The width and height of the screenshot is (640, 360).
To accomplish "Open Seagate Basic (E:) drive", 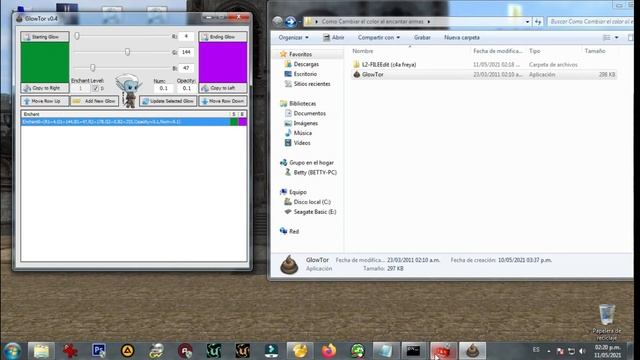I will (315, 212).
